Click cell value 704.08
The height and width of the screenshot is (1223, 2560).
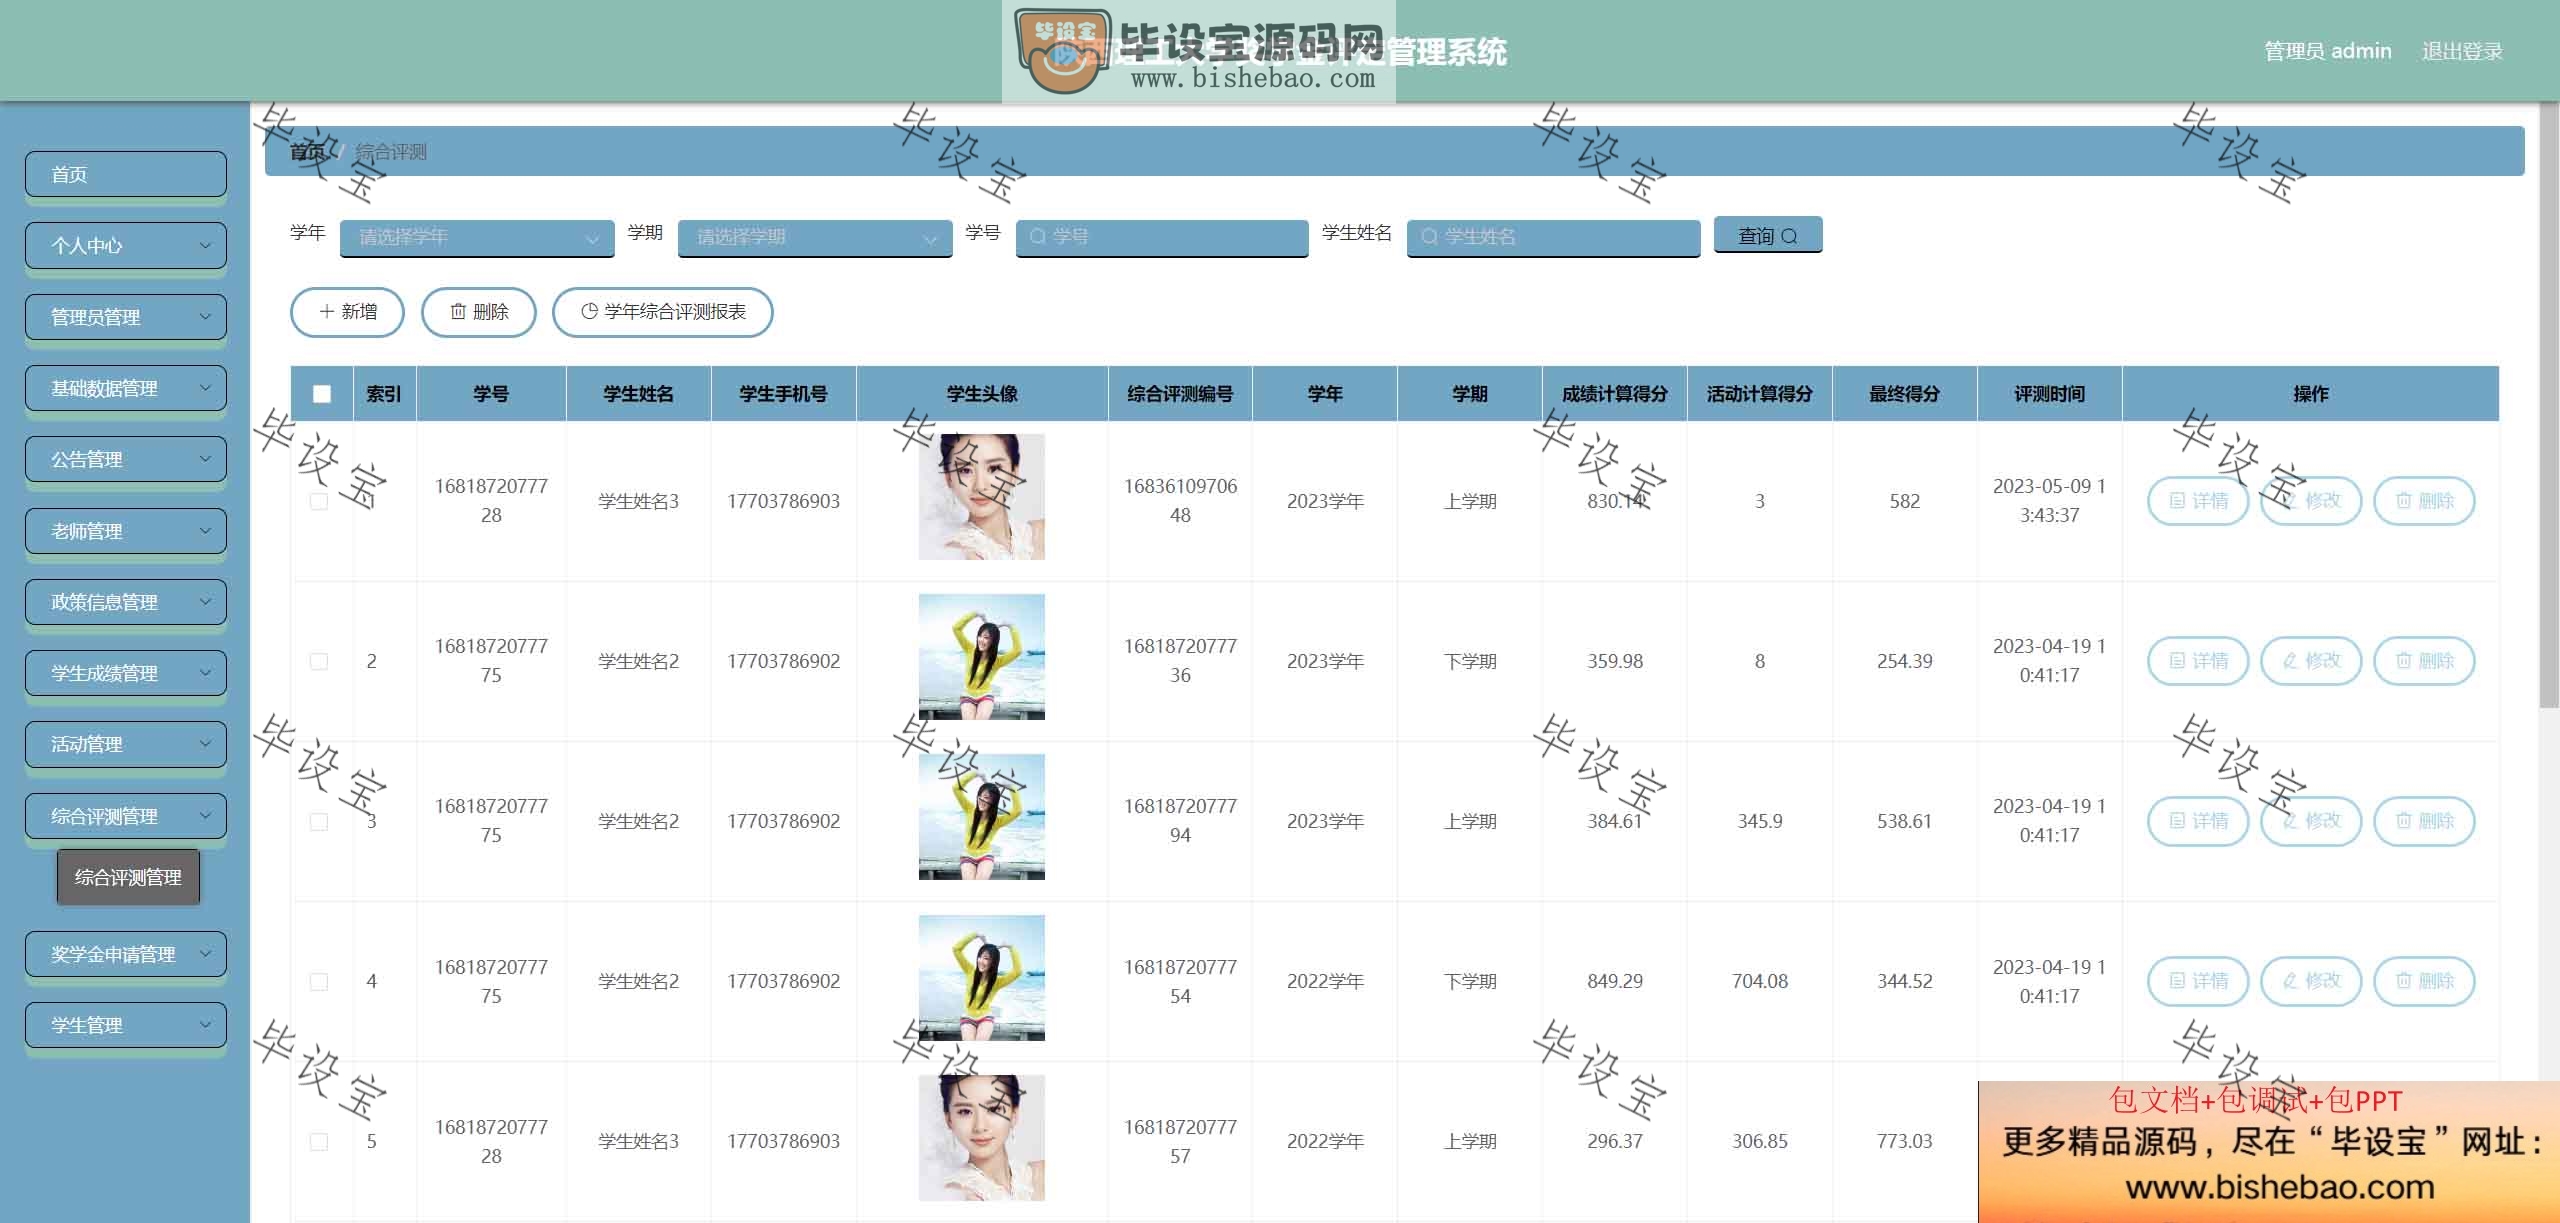pos(1760,981)
